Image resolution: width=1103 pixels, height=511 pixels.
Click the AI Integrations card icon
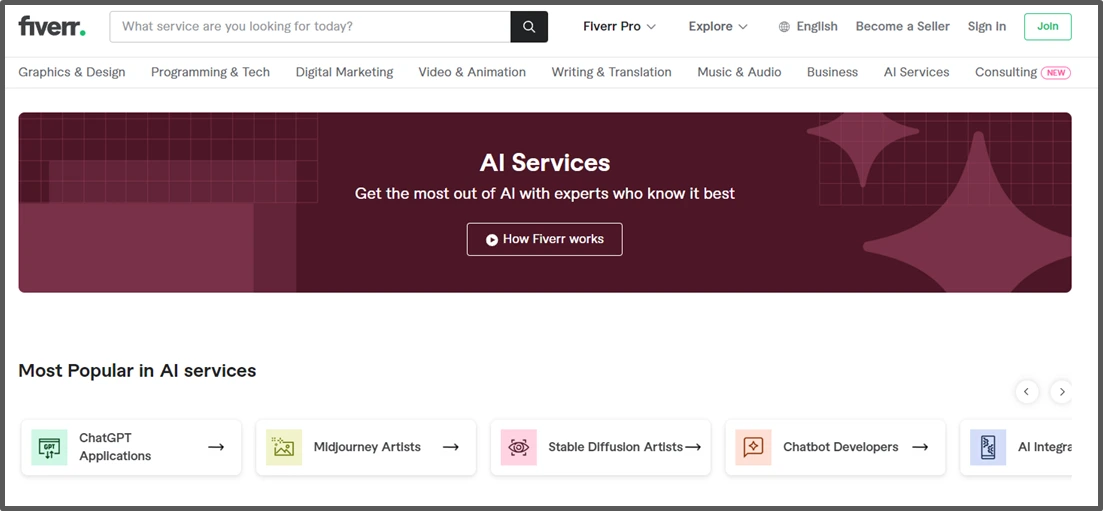click(988, 447)
